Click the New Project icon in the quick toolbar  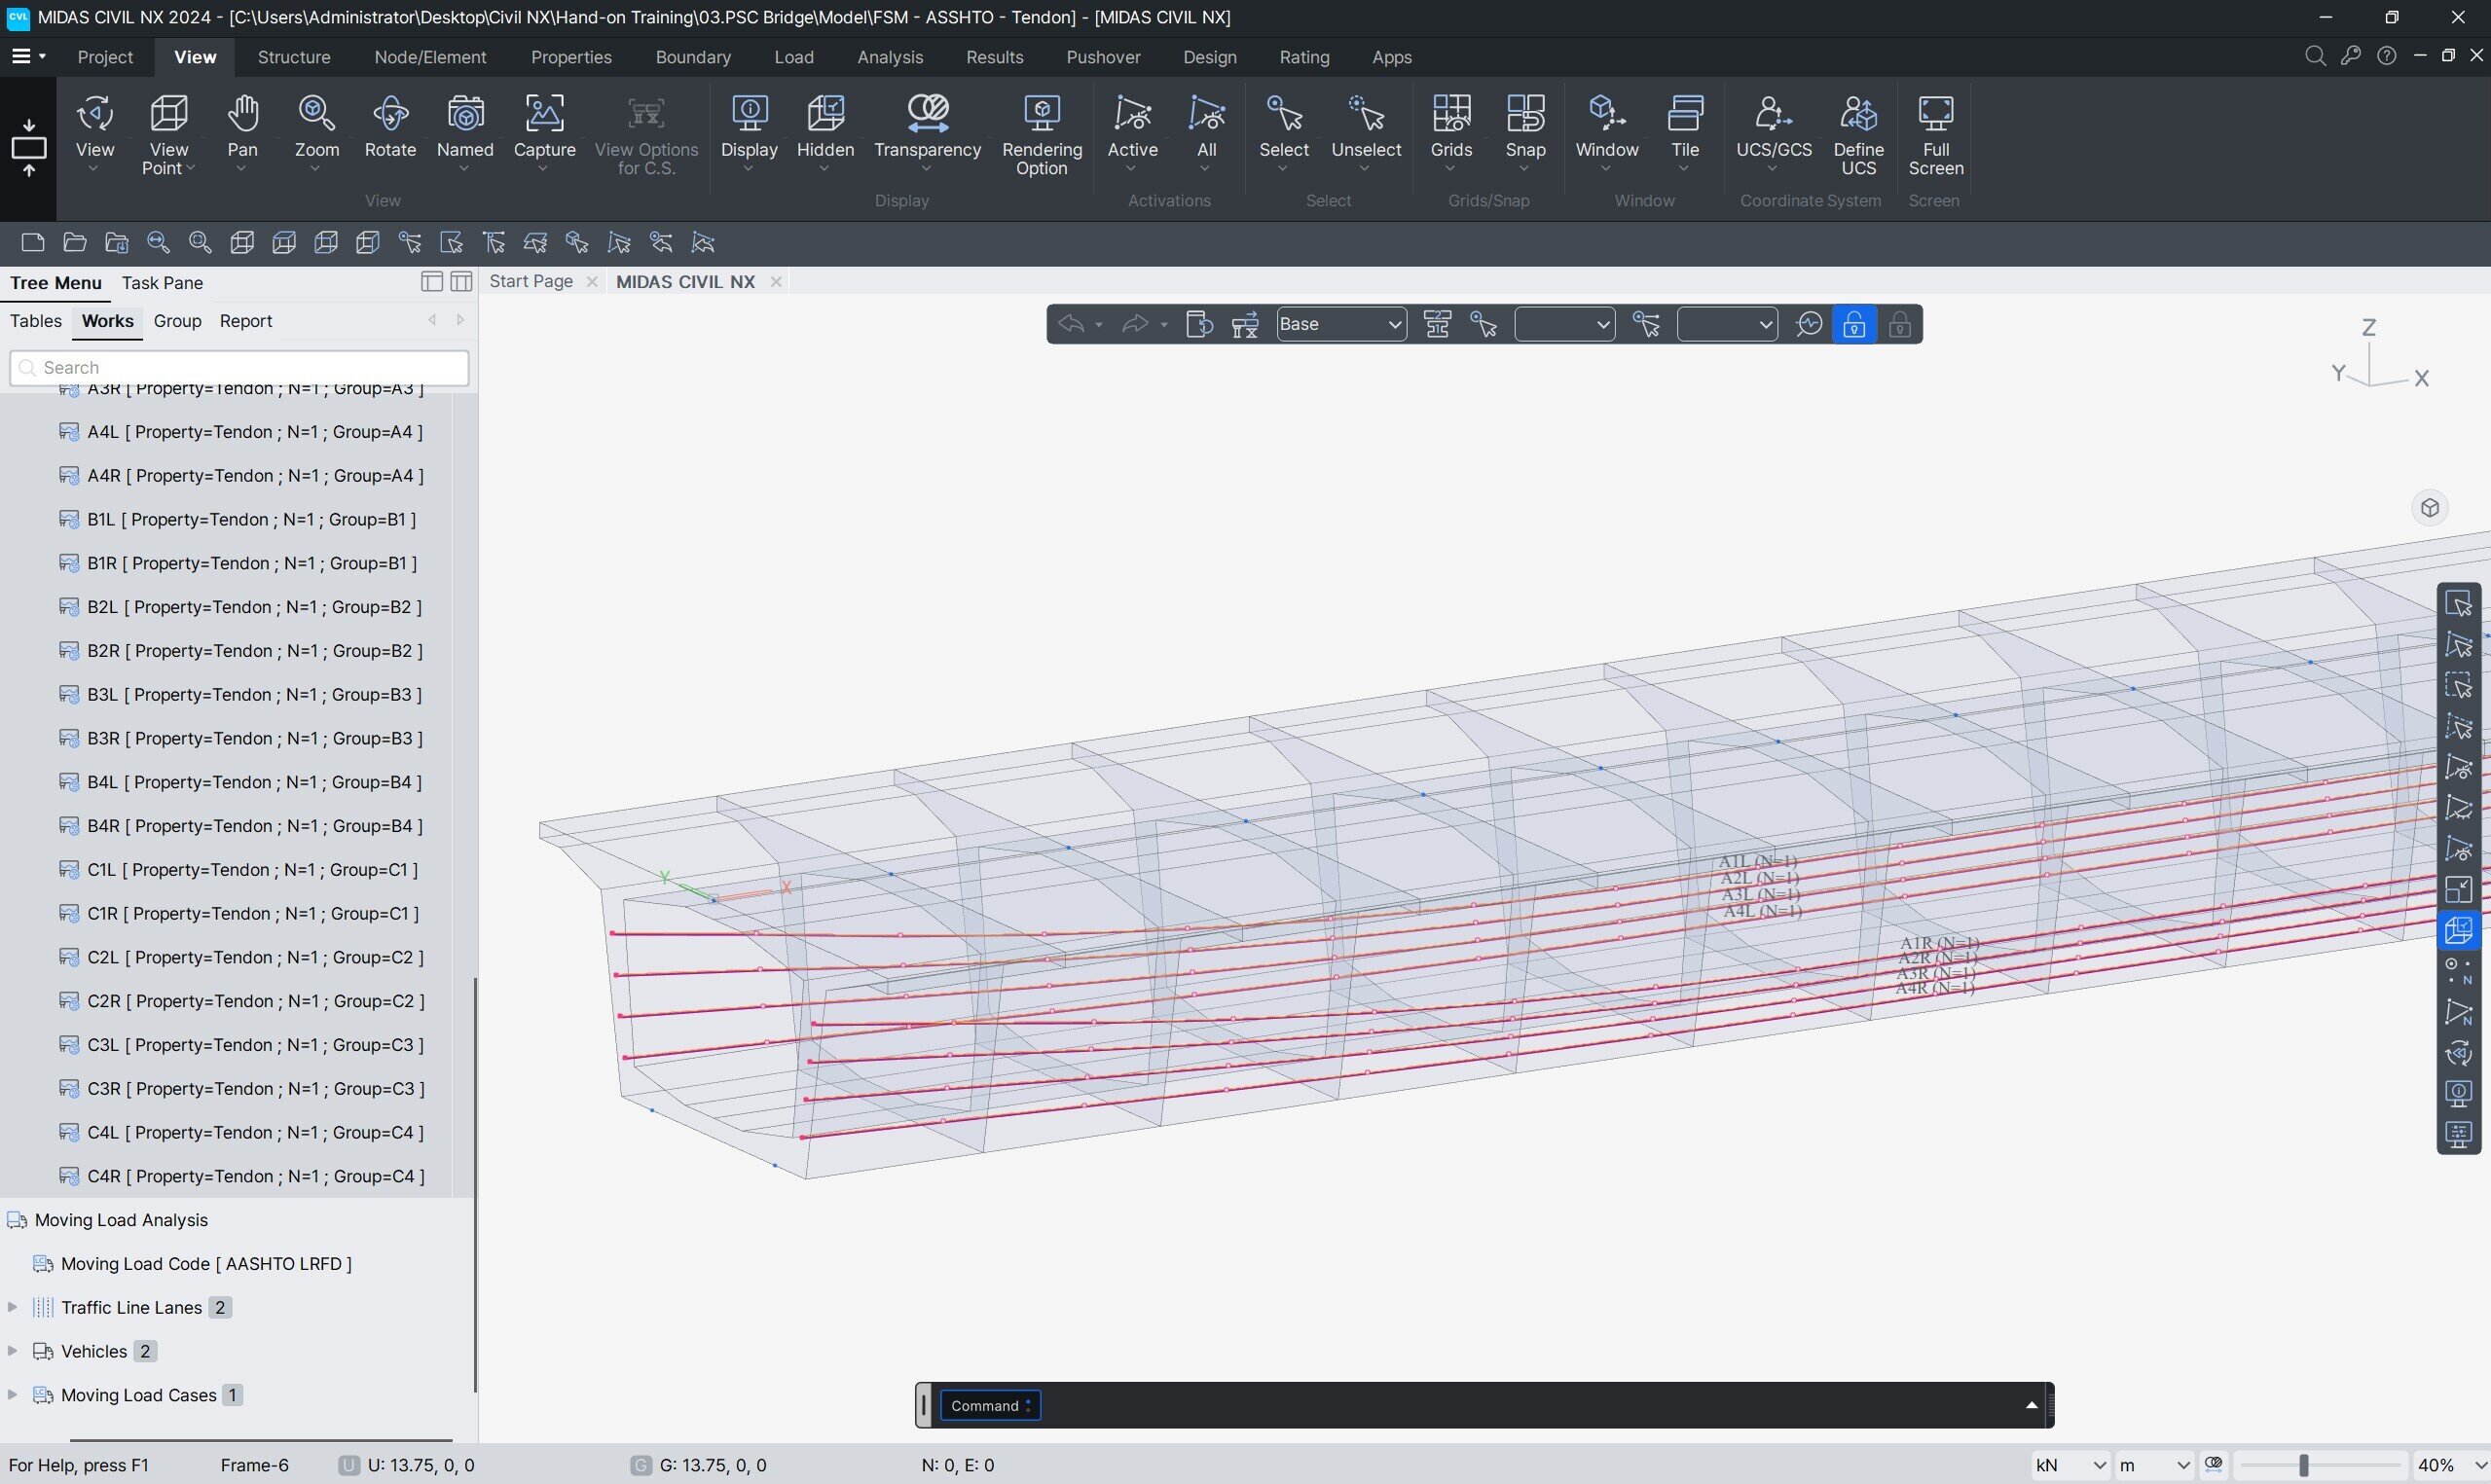[x=31, y=242]
